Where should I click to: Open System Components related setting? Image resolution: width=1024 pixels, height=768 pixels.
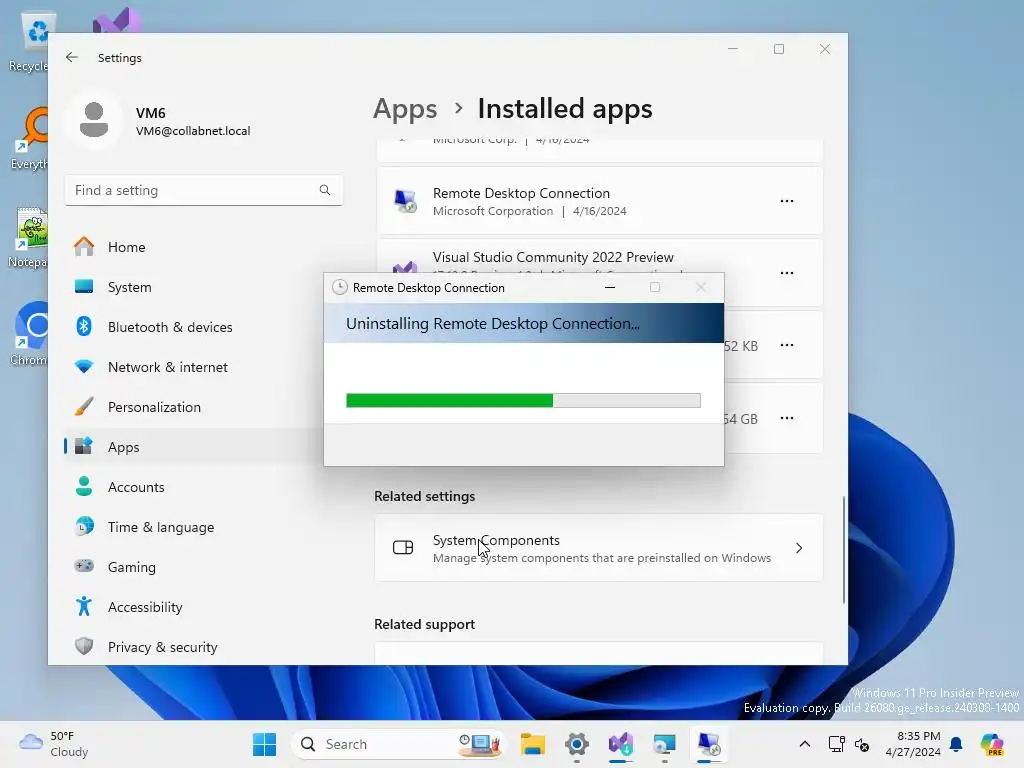tap(599, 548)
